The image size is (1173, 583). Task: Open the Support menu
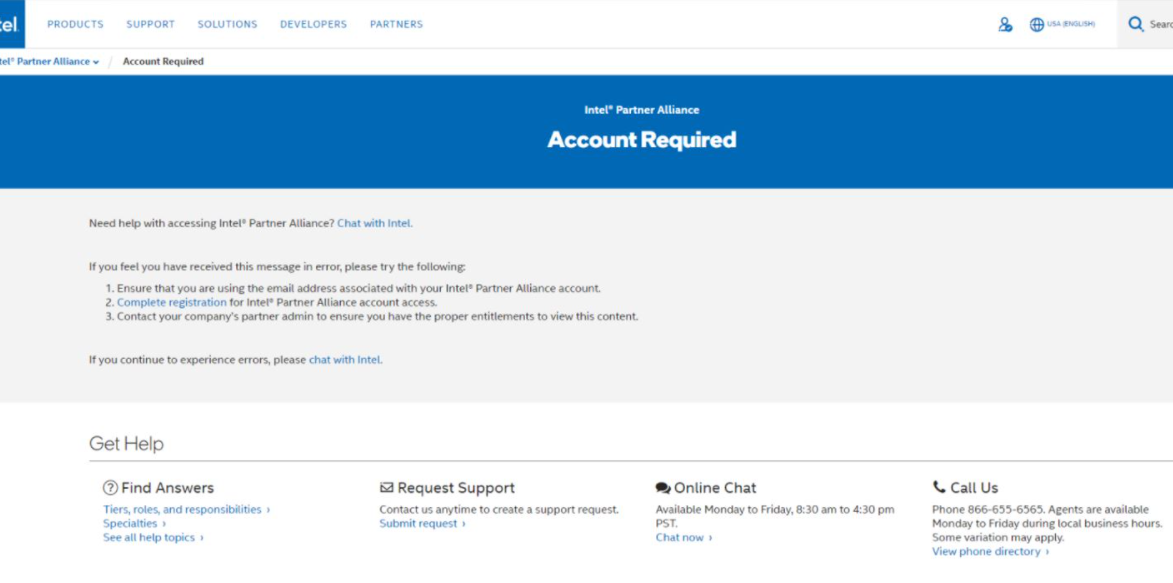(x=150, y=24)
